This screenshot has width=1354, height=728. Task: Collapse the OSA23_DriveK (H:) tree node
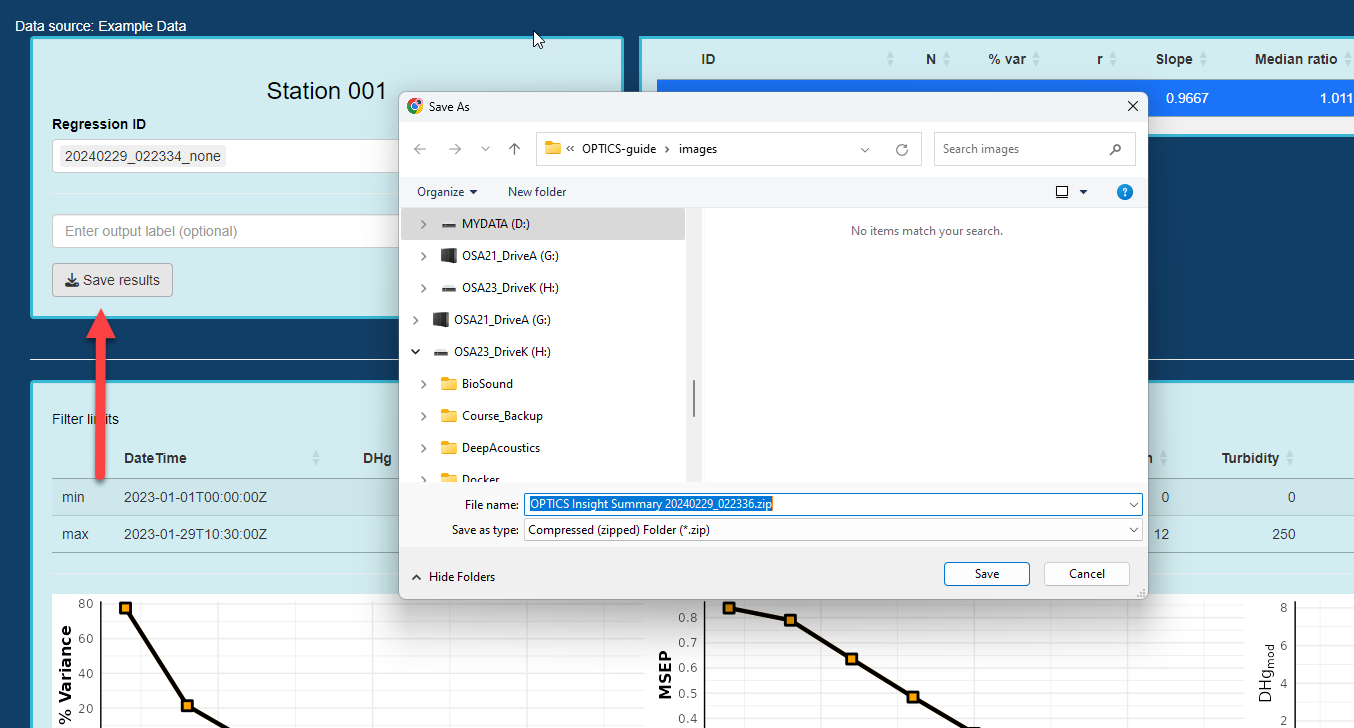coord(416,352)
